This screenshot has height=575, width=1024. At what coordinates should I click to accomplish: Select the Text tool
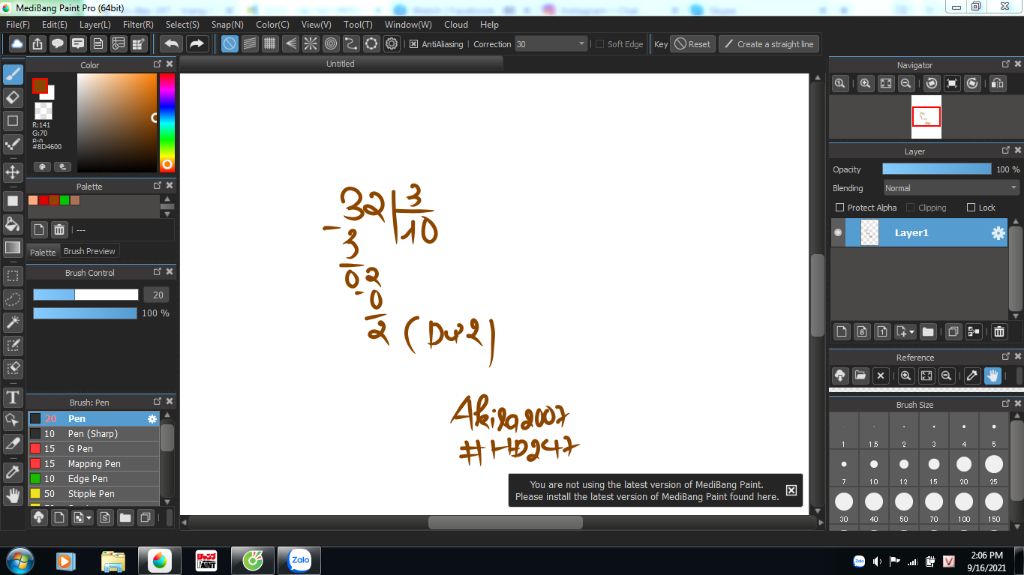12,397
